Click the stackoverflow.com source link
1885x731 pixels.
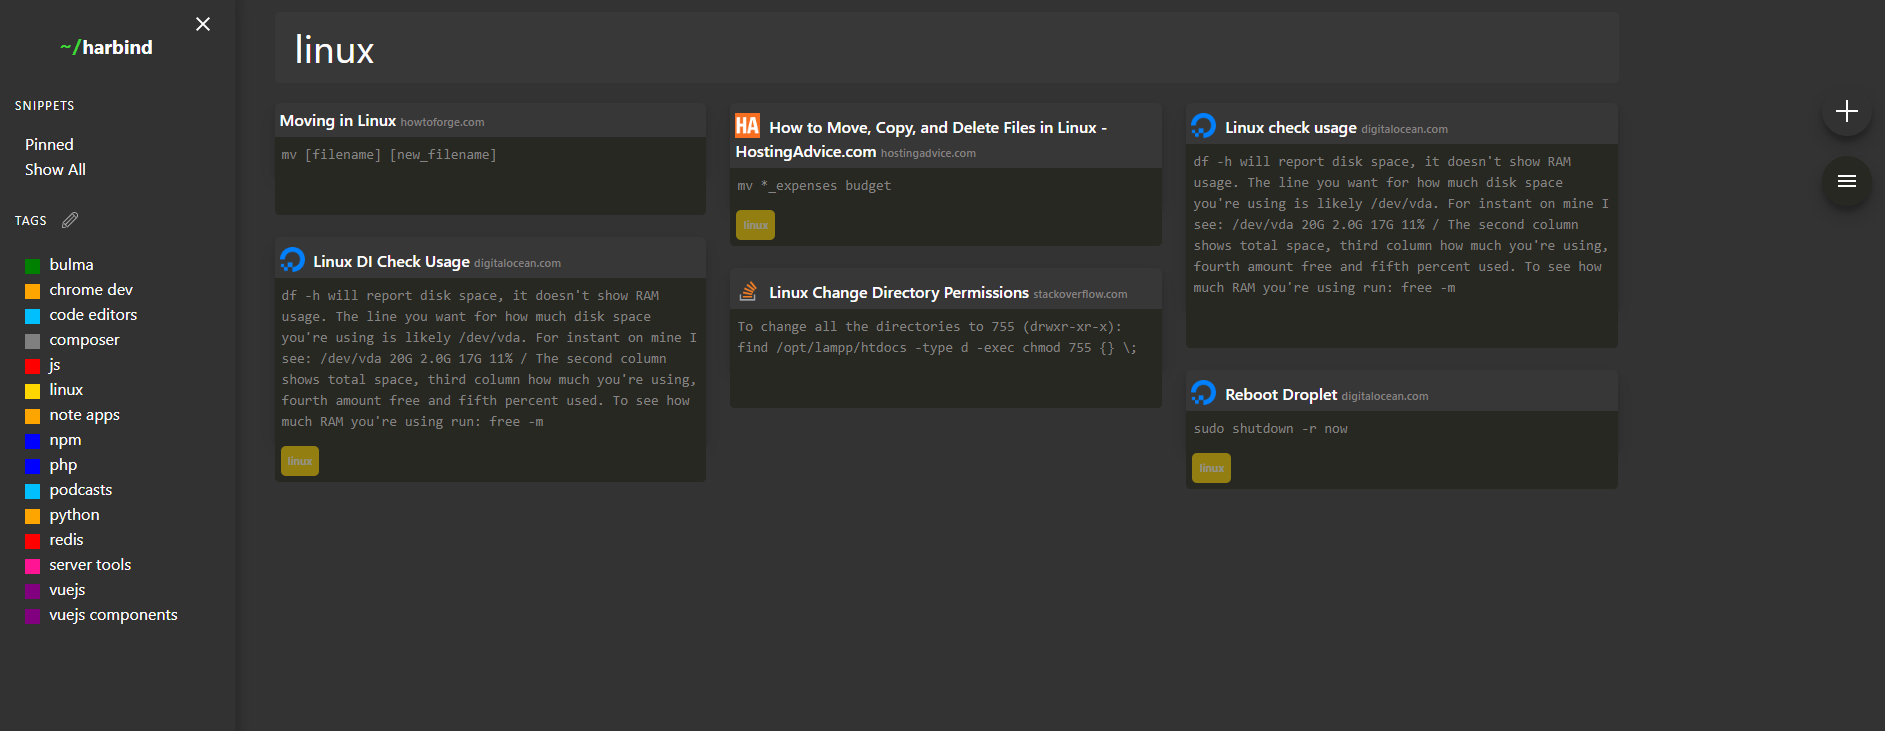(x=1080, y=294)
